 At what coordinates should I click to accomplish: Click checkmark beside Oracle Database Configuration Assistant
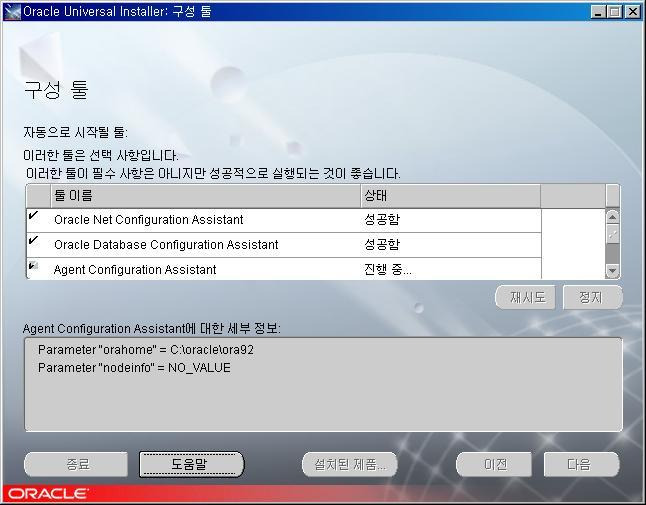pos(33,240)
